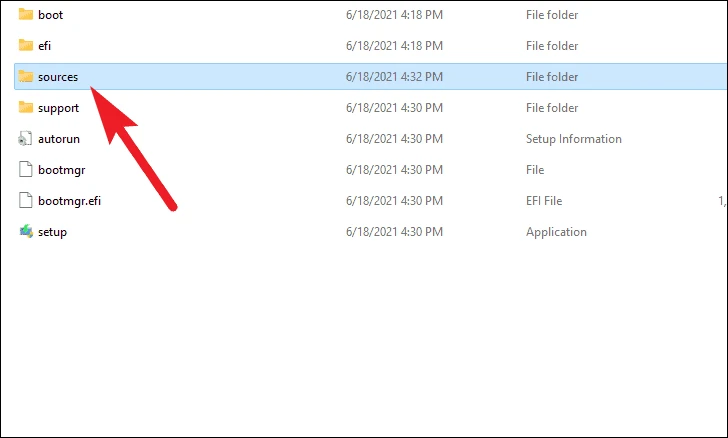Select the efi folder name

[x=46, y=46]
